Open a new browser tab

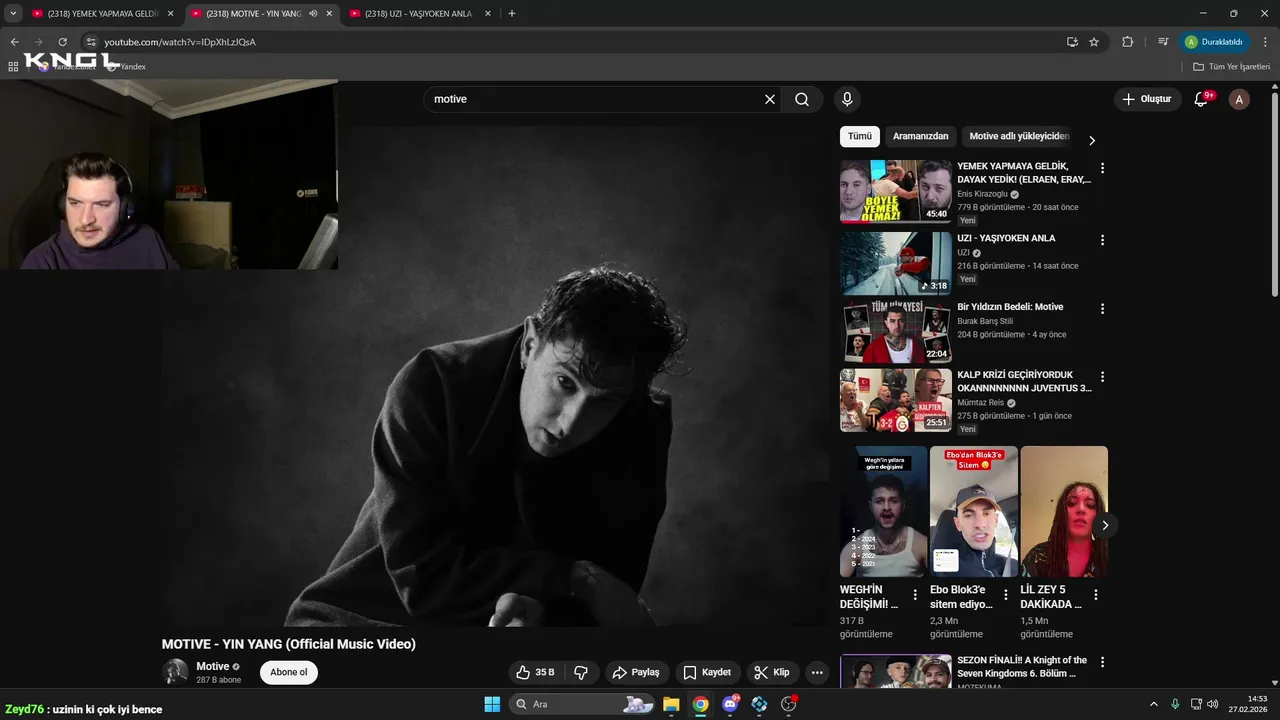(x=512, y=14)
